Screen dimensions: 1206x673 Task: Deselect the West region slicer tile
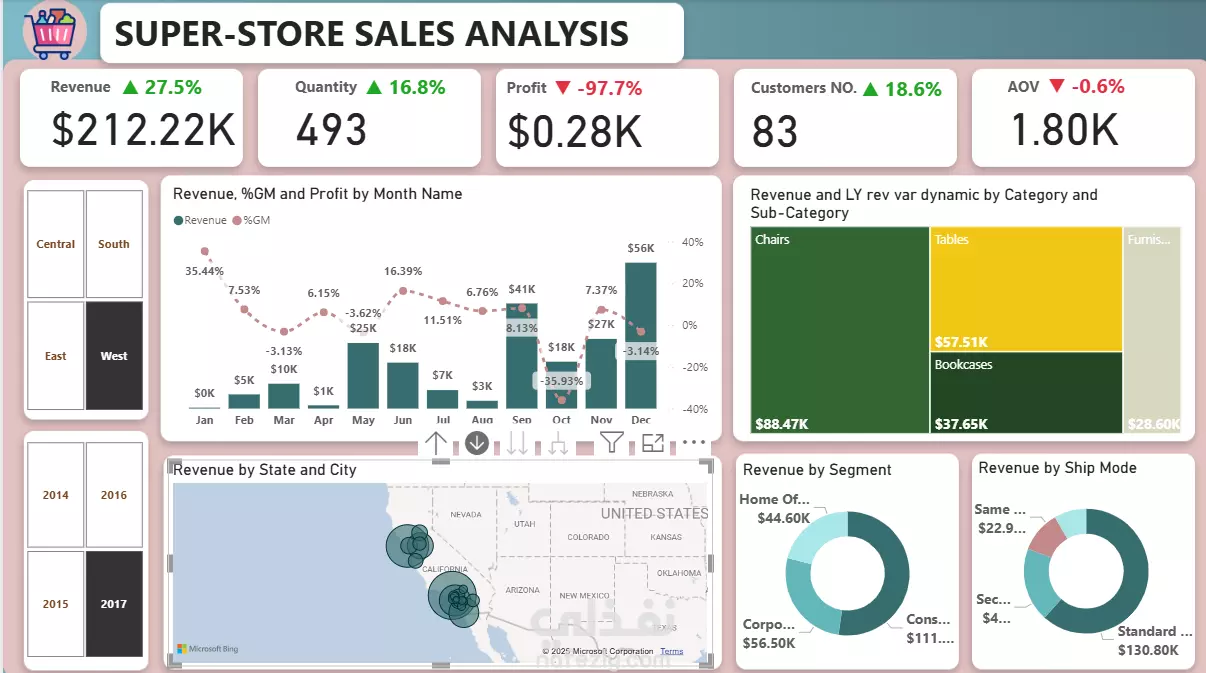coord(114,356)
